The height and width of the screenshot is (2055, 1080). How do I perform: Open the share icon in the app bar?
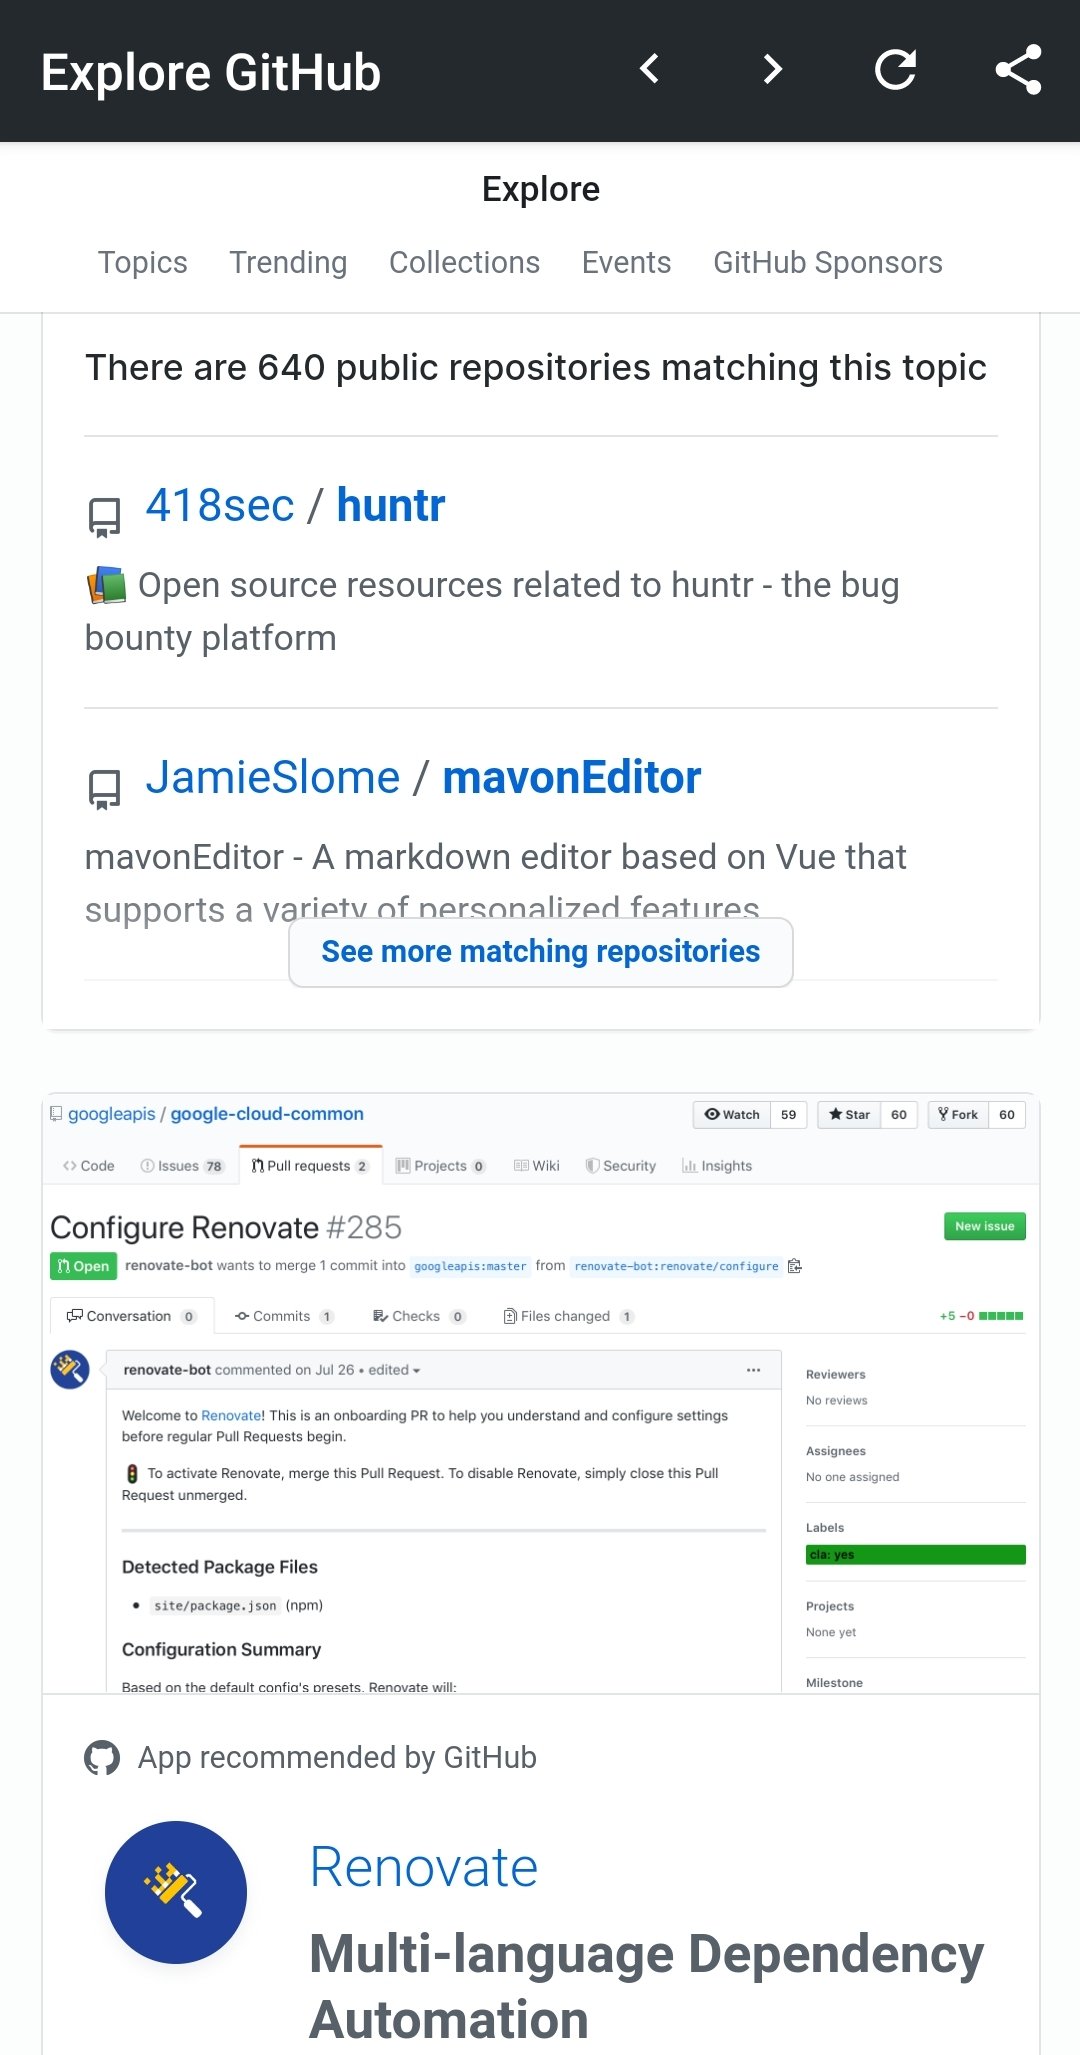pyautogui.click(x=1018, y=70)
